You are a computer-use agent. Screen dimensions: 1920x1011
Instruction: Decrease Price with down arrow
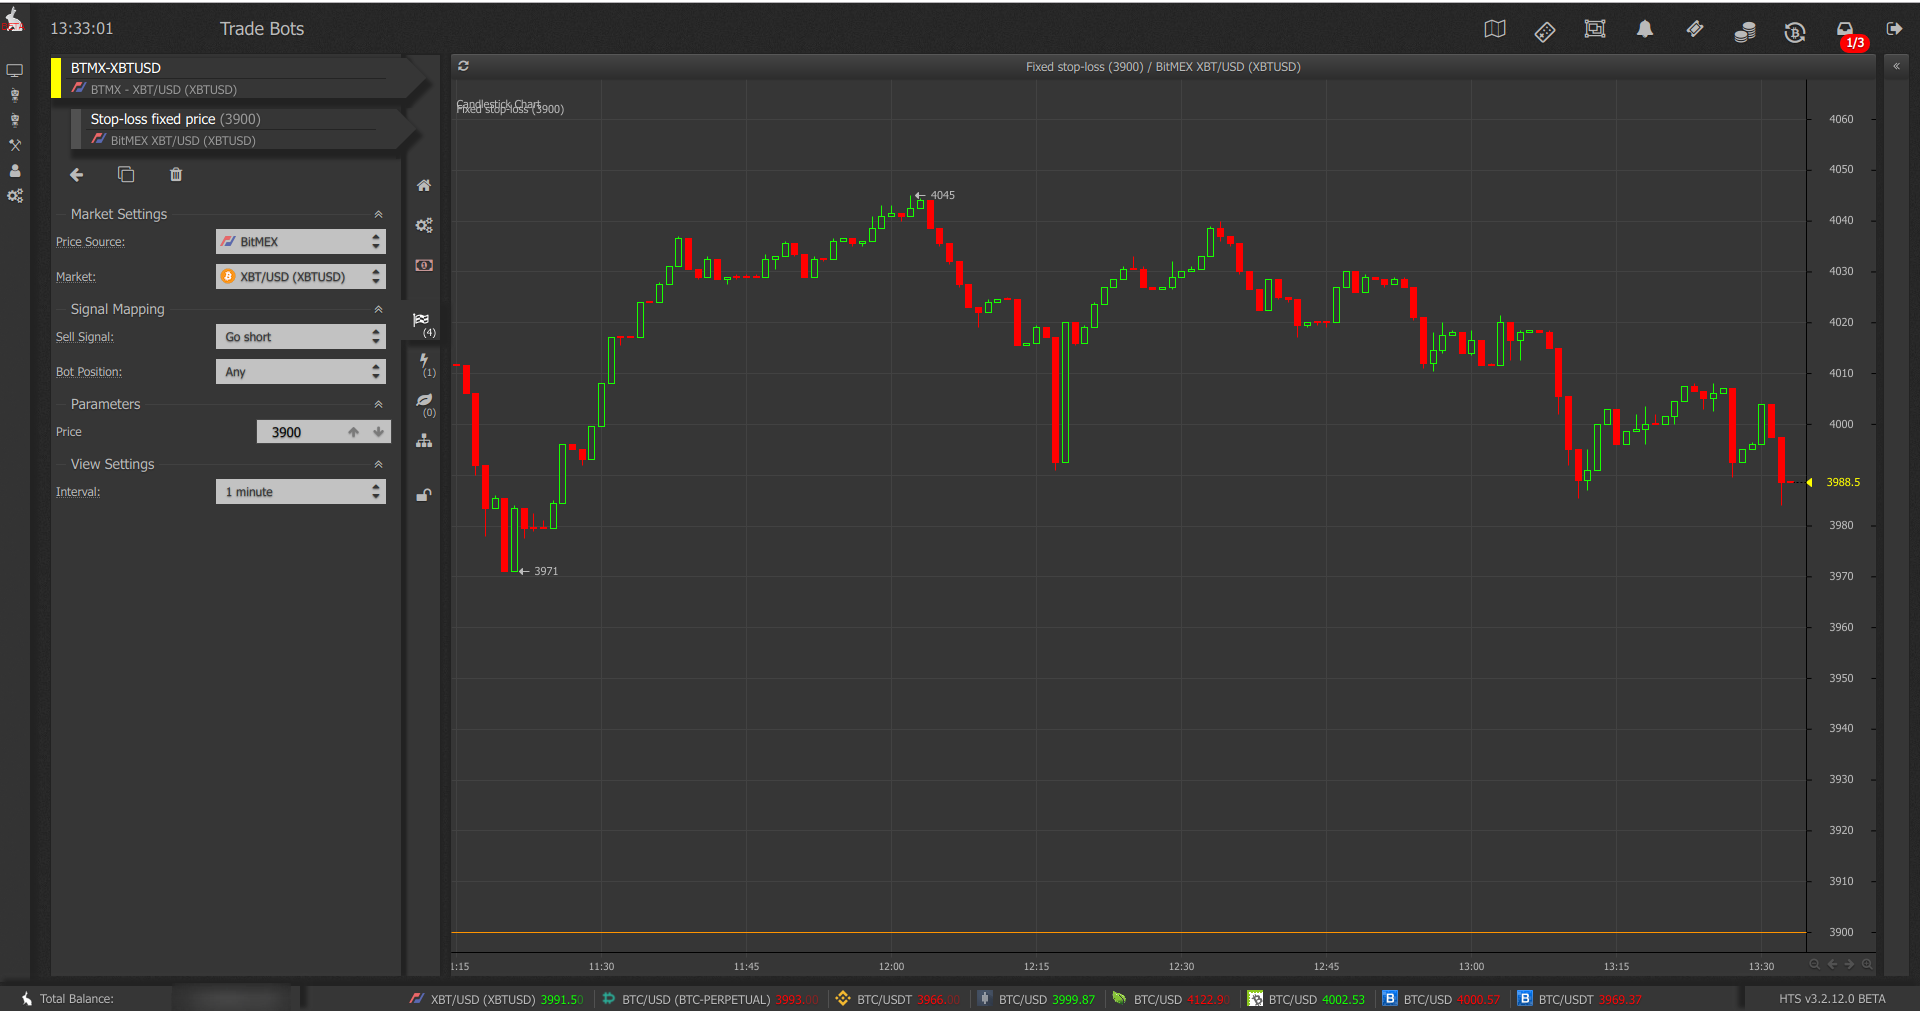click(378, 432)
